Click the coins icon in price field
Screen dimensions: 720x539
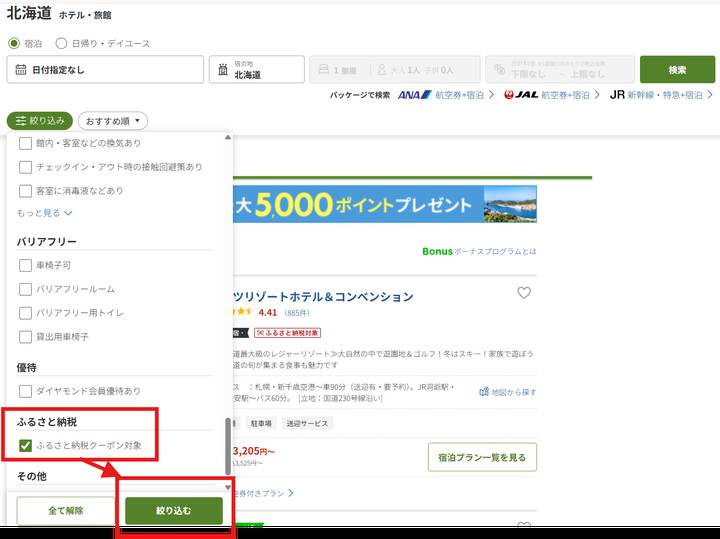500,70
